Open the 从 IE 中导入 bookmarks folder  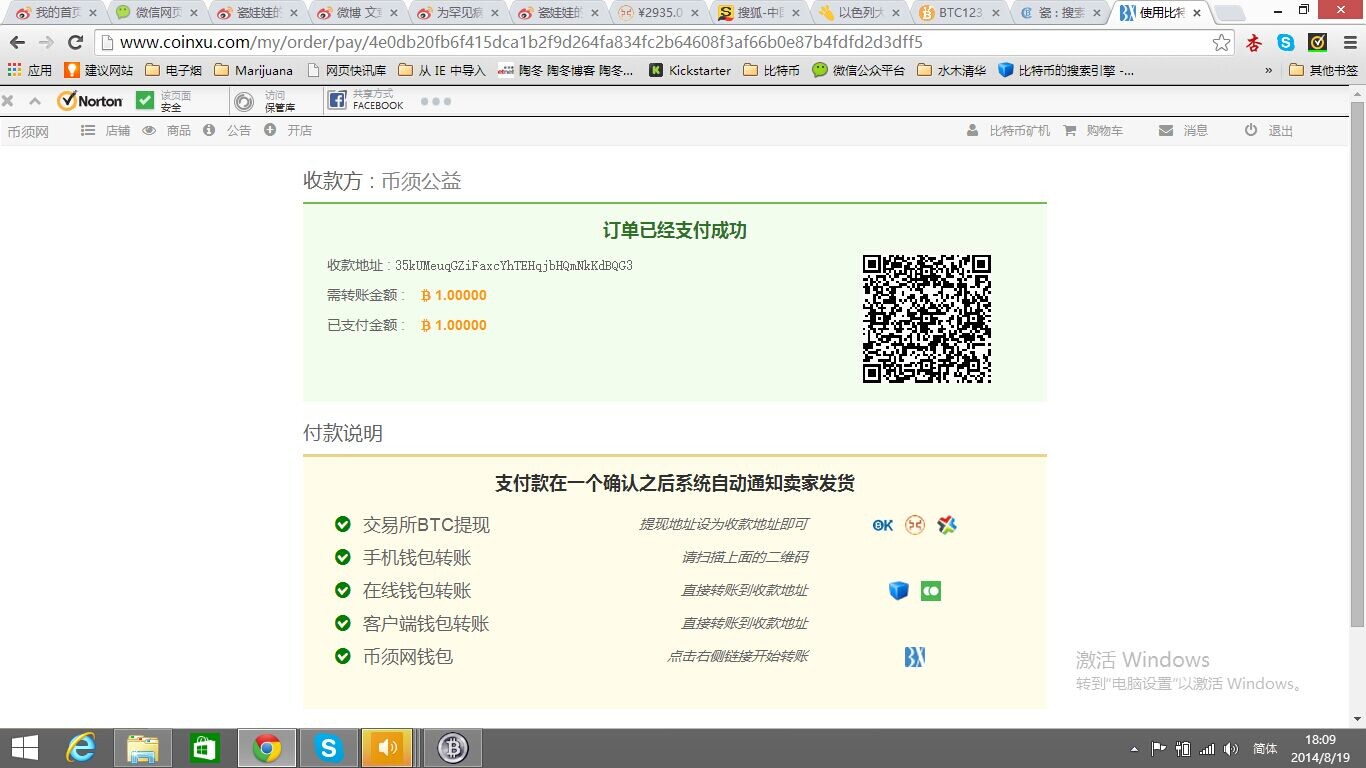441,70
